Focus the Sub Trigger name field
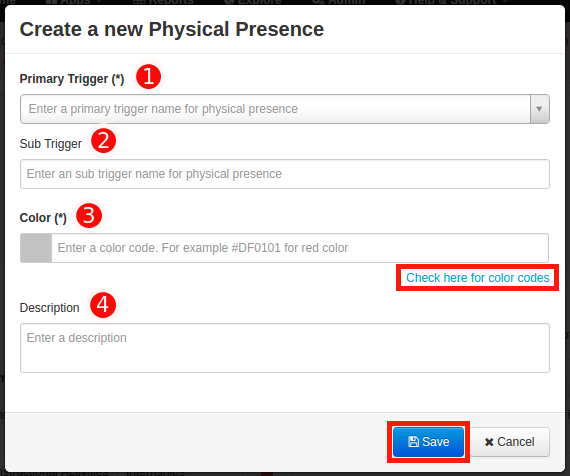Screen dimensions: 570x476 tap(285, 174)
